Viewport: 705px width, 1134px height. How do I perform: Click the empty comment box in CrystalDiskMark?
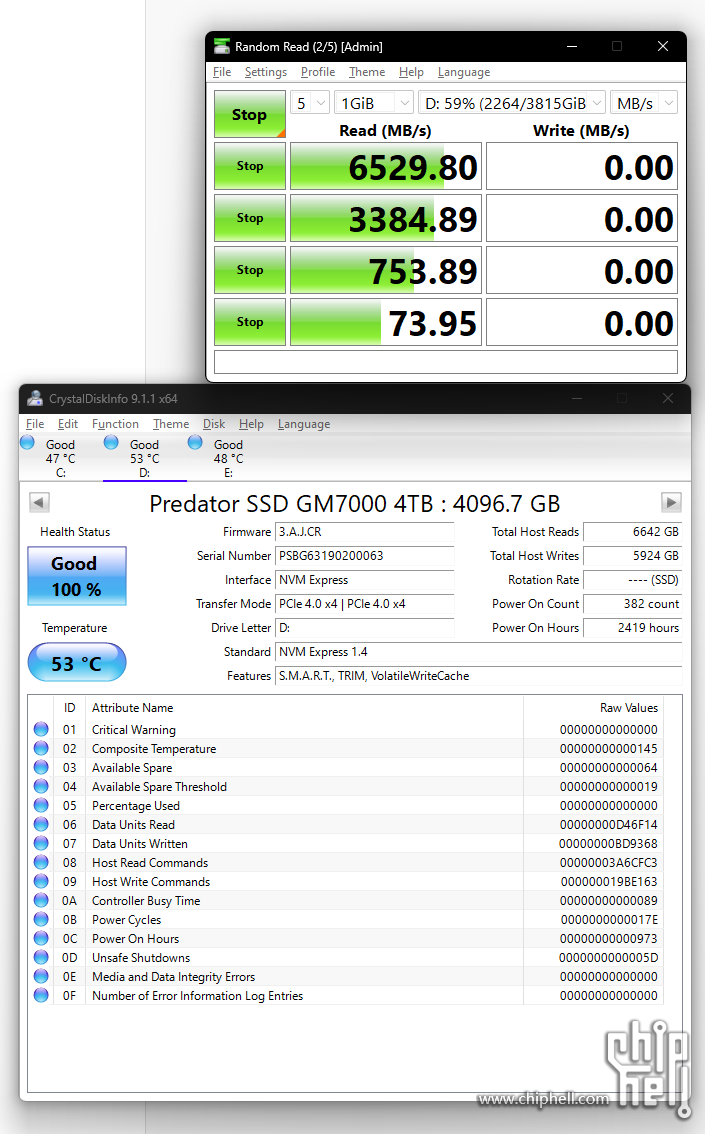tap(445, 362)
